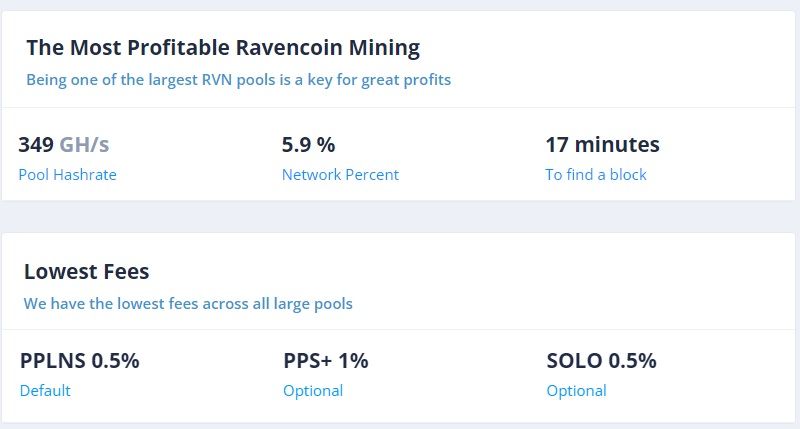Click the largest RVN pools subtitle text
This screenshot has height=429, width=800.
pos(238,80)
